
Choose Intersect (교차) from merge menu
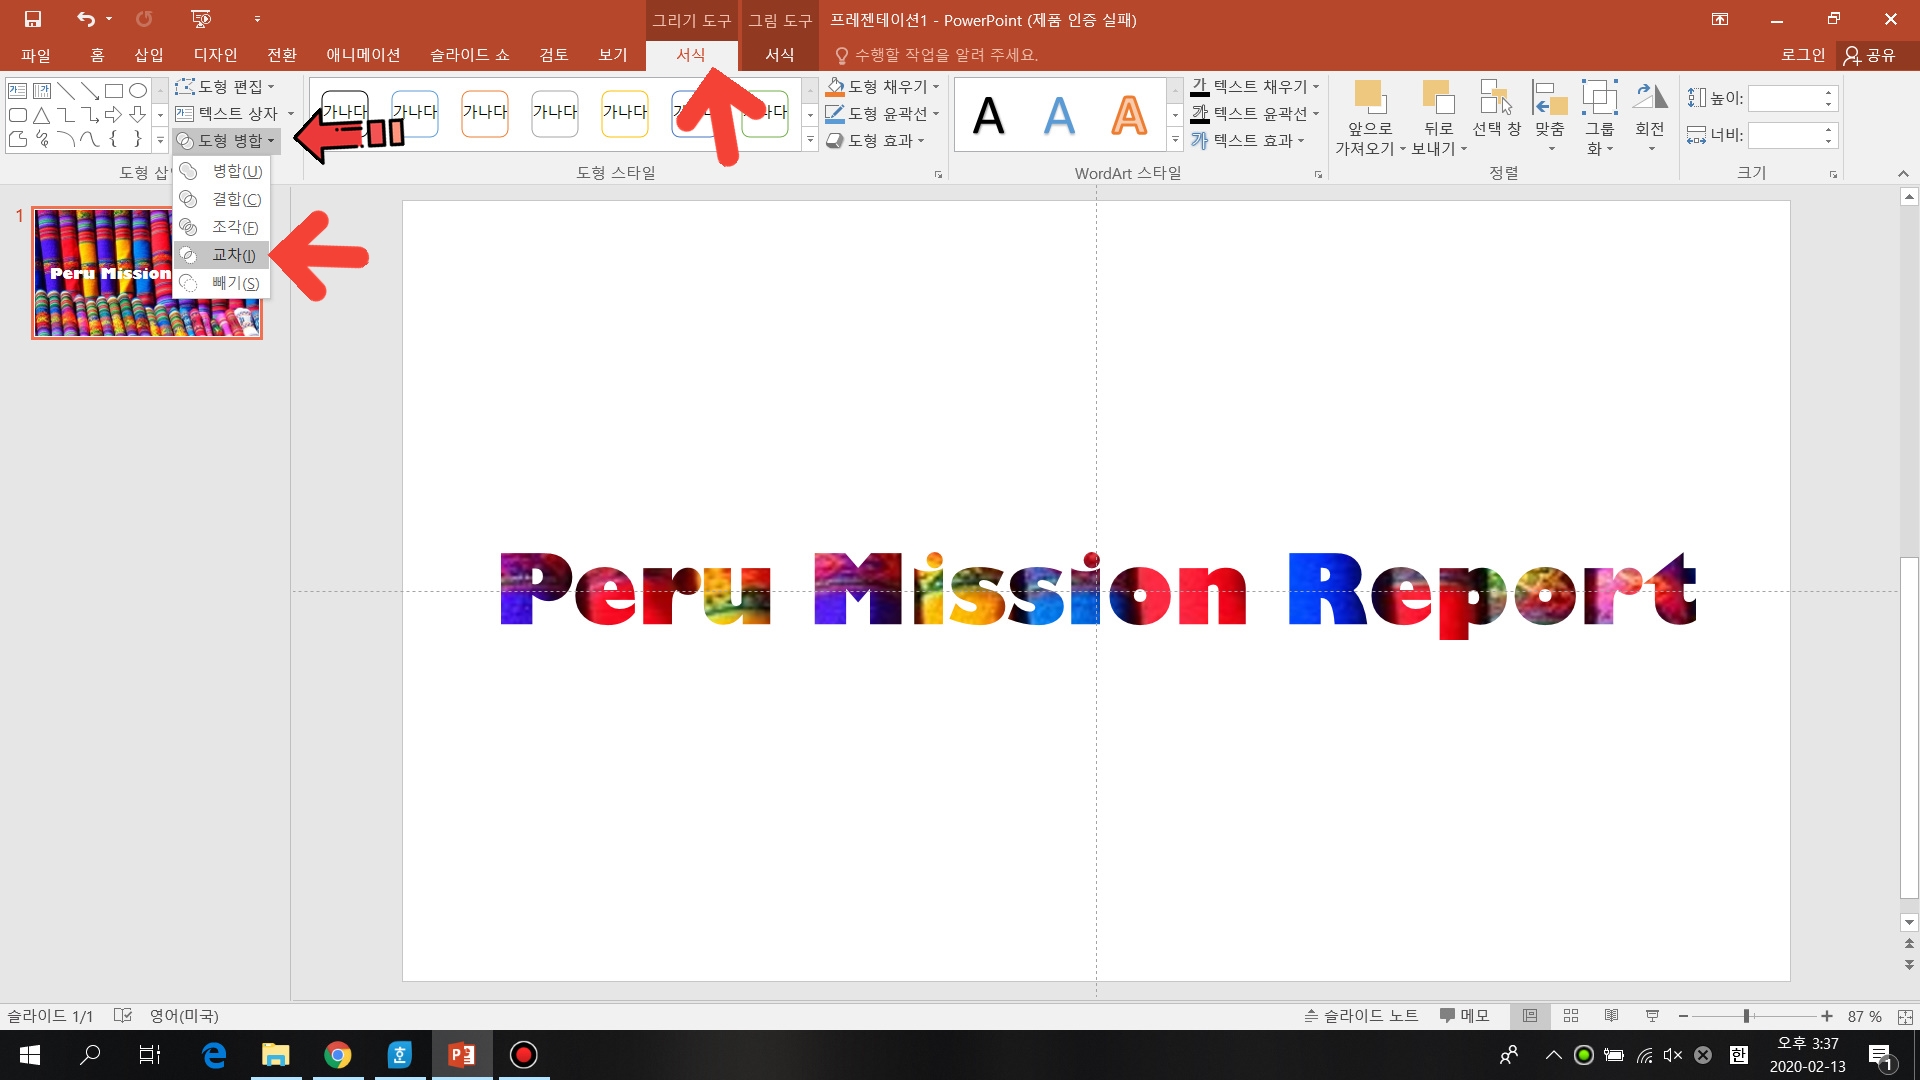tap(232, 255)
